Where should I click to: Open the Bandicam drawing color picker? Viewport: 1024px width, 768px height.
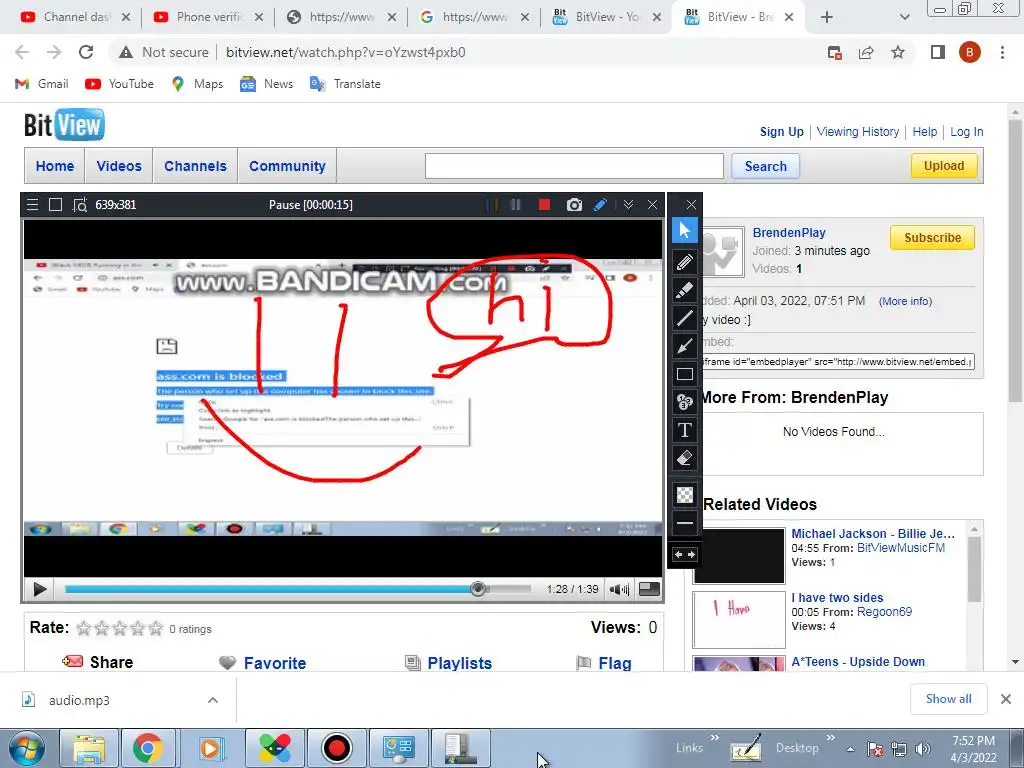684,494
